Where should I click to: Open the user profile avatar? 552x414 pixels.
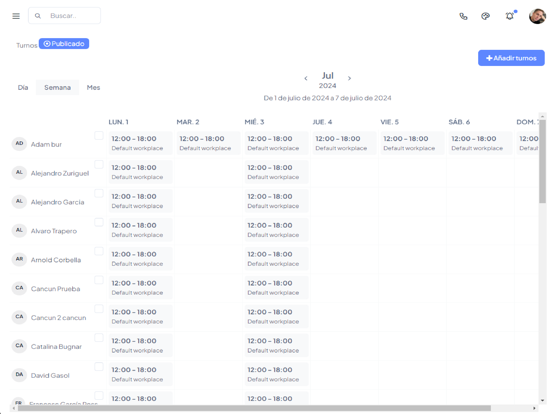537,16
